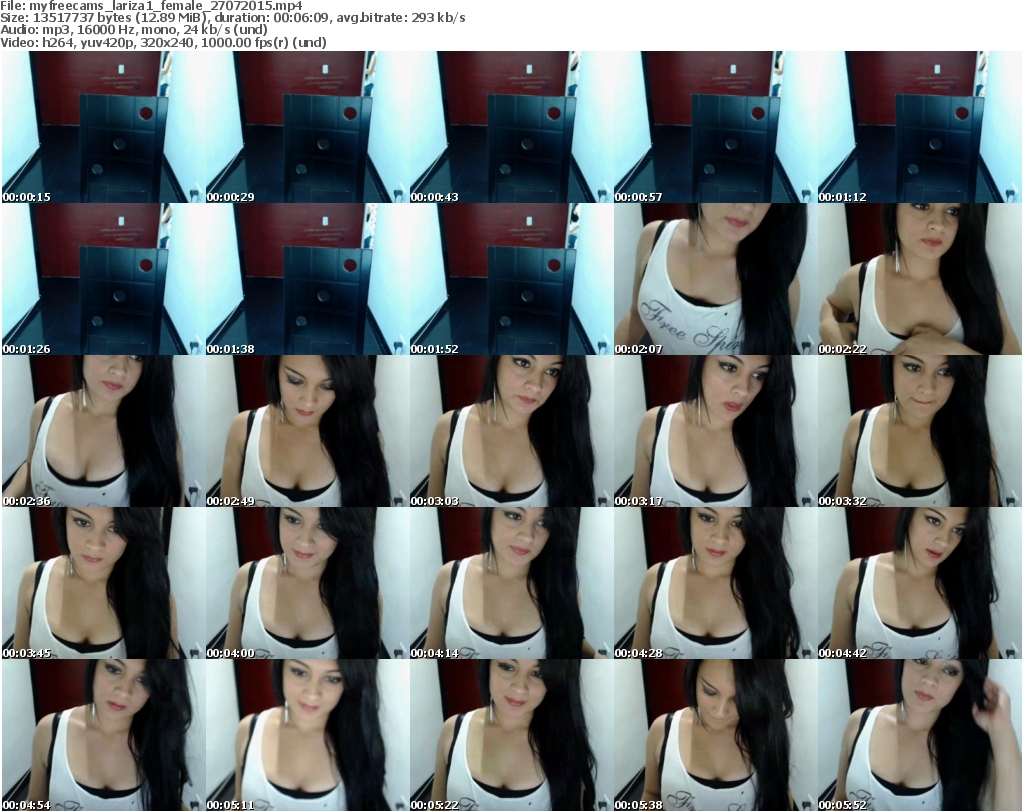Click the still marked 00:04:54
Screen dimensions: 1024x811
[104, 735]
